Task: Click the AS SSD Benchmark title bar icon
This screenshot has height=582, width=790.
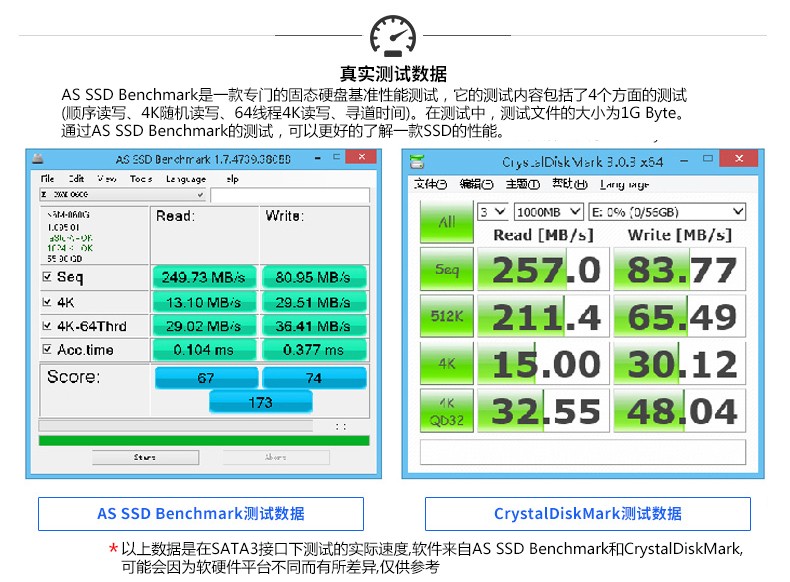Action: tap(38, 160)
